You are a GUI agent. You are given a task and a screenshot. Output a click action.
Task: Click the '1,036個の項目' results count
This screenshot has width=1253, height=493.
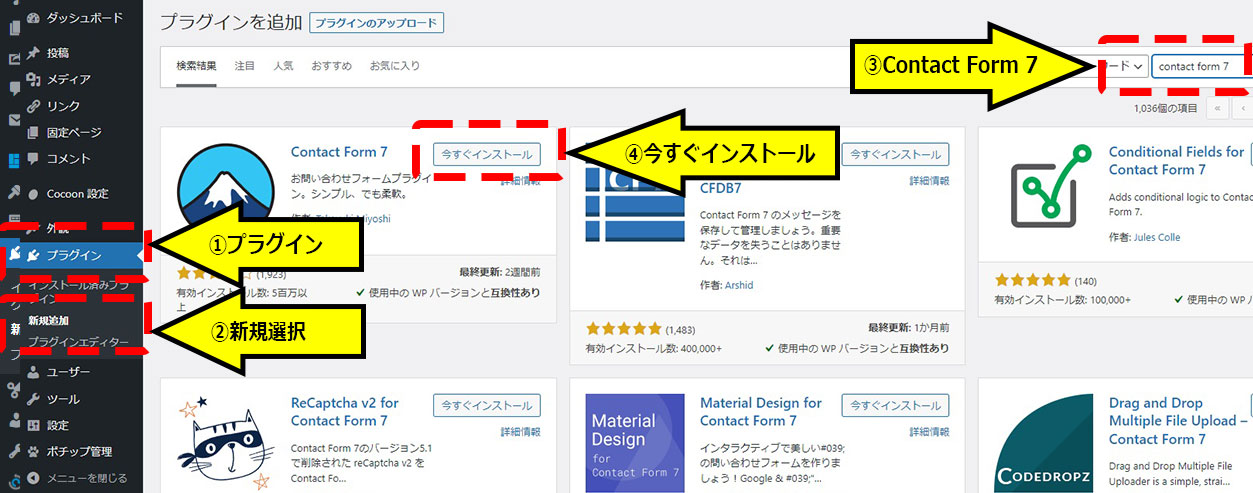(1165, 108)
